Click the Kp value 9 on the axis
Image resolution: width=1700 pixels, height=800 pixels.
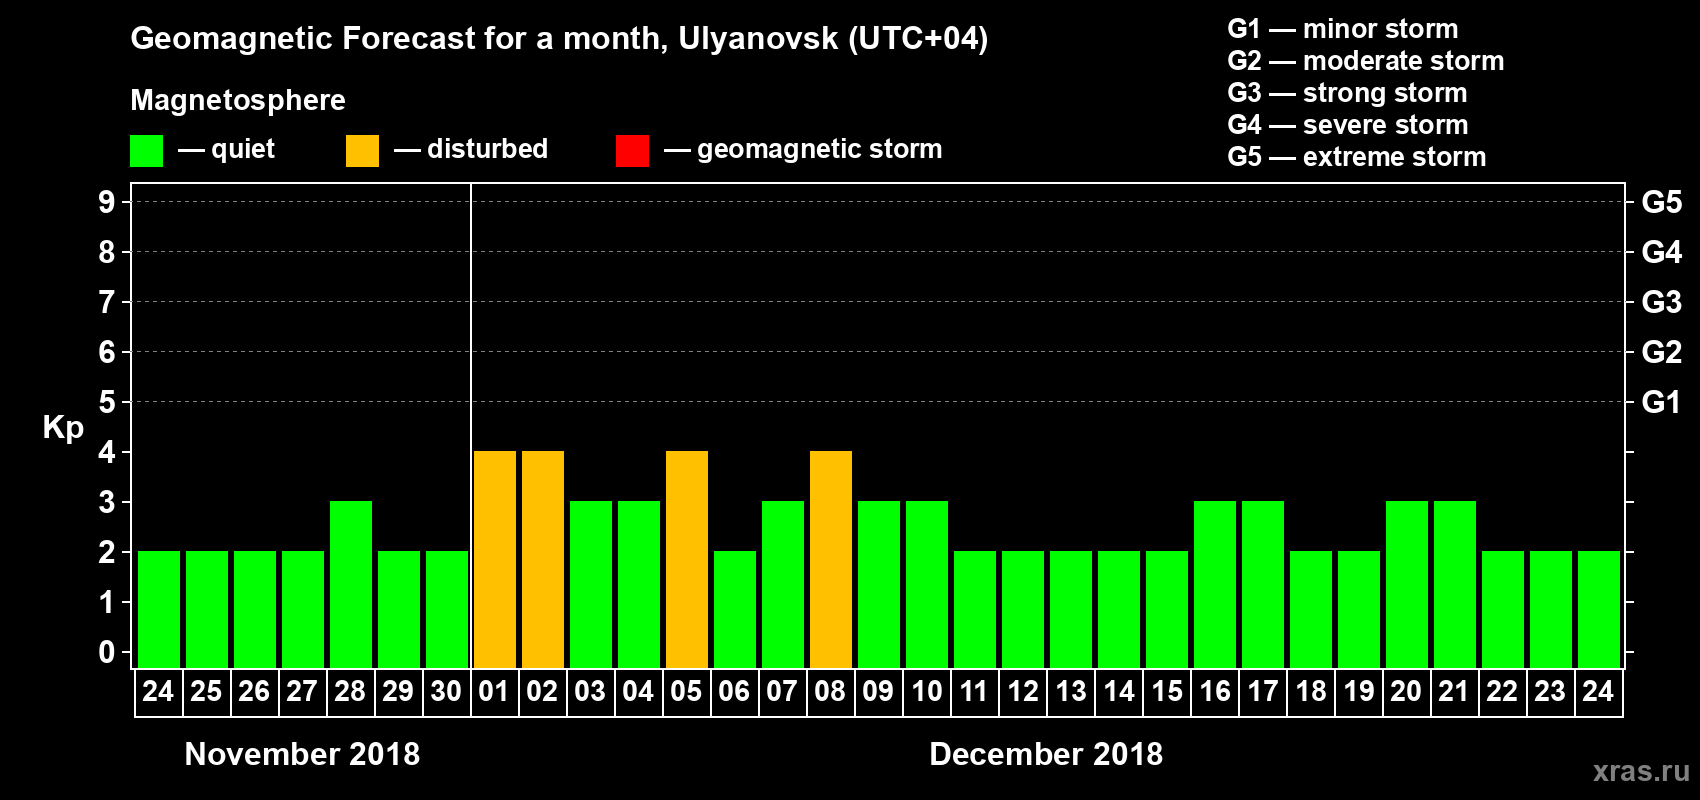tap(107, 202)
